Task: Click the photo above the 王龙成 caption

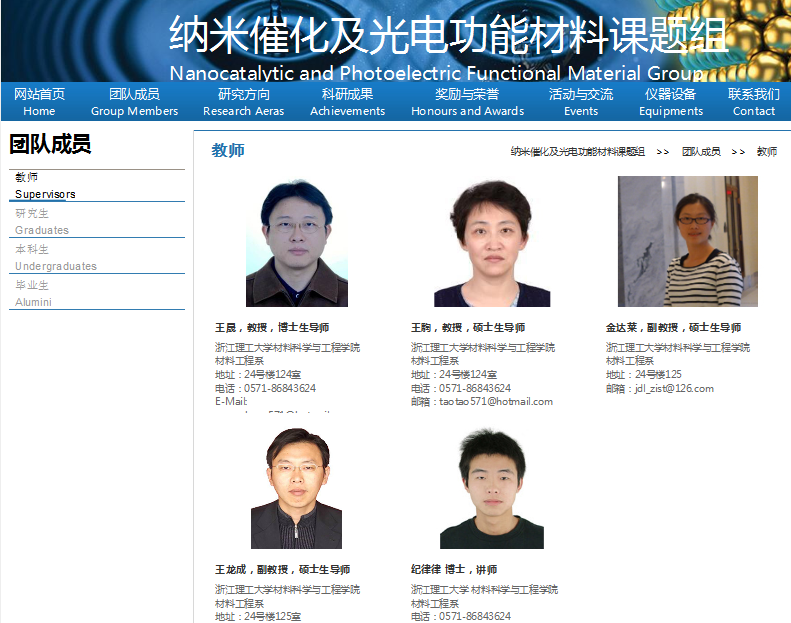Action: click(296, 488)
